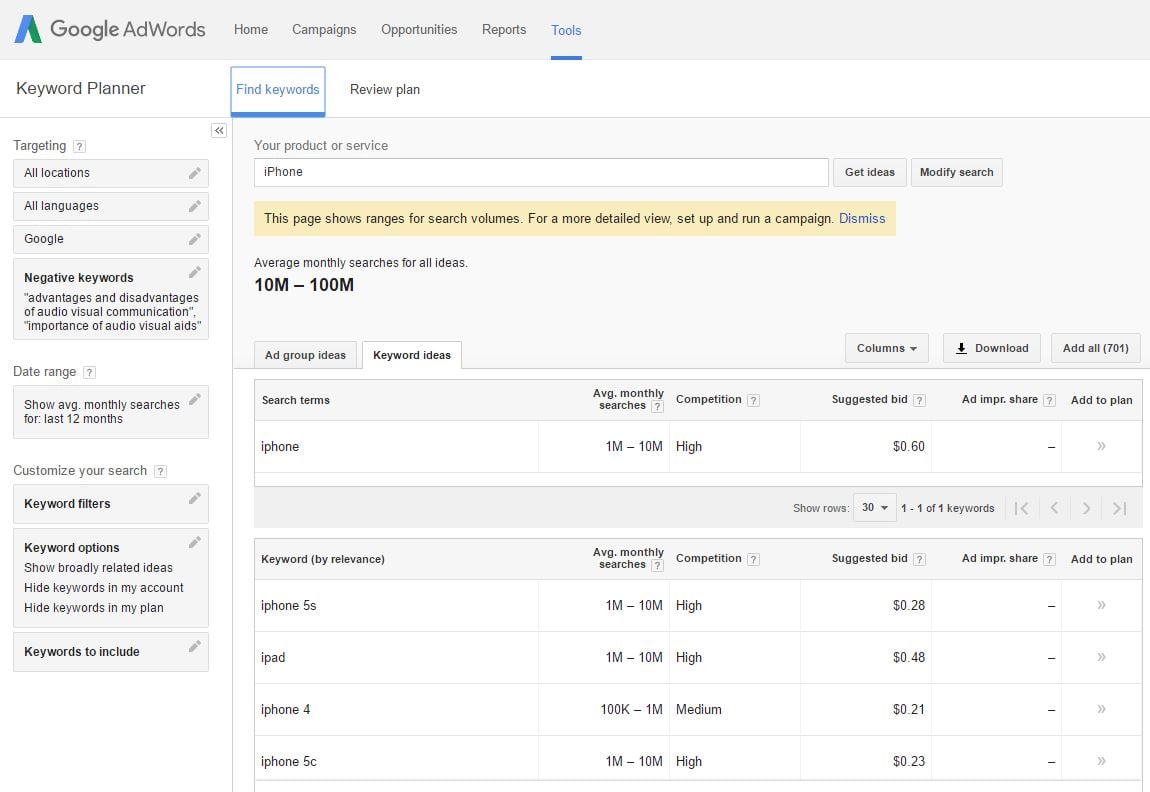1150x792 pixels.
Task: Open help for the Competition column header
Action: point(751,398)
